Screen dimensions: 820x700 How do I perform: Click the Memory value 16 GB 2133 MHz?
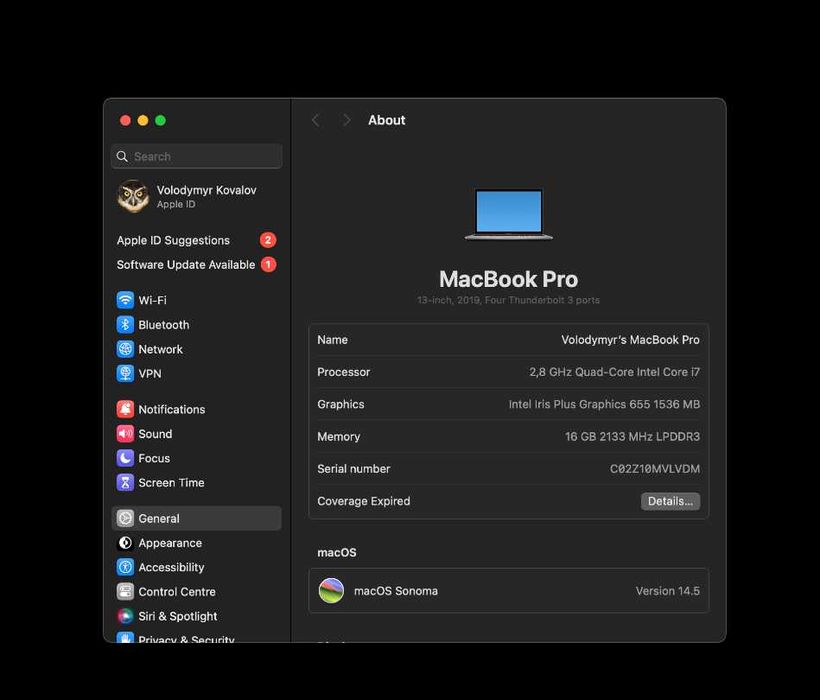pyautogui.click(x=632, y=437)
